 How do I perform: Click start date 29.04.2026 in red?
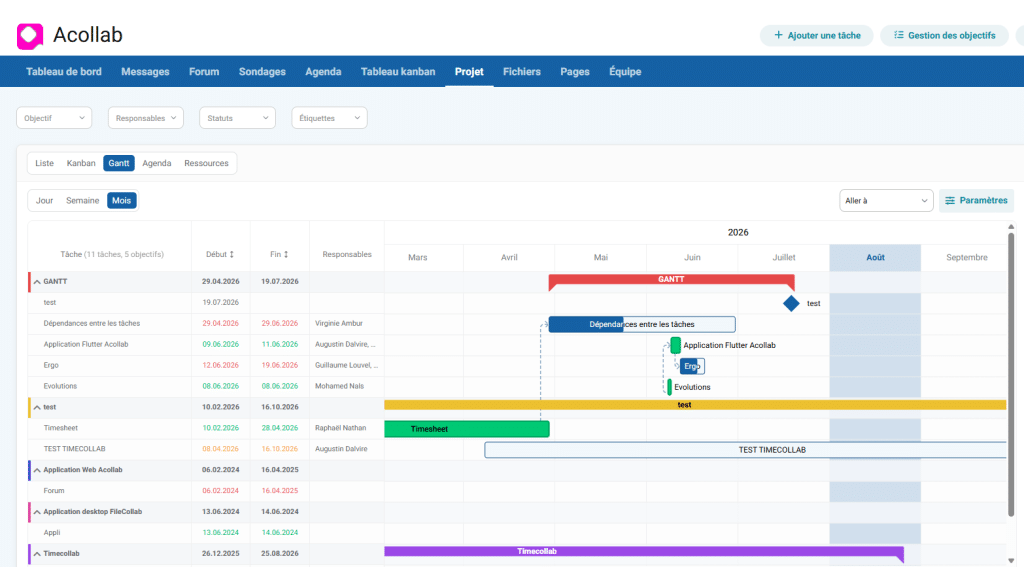(x=220, y=323)
